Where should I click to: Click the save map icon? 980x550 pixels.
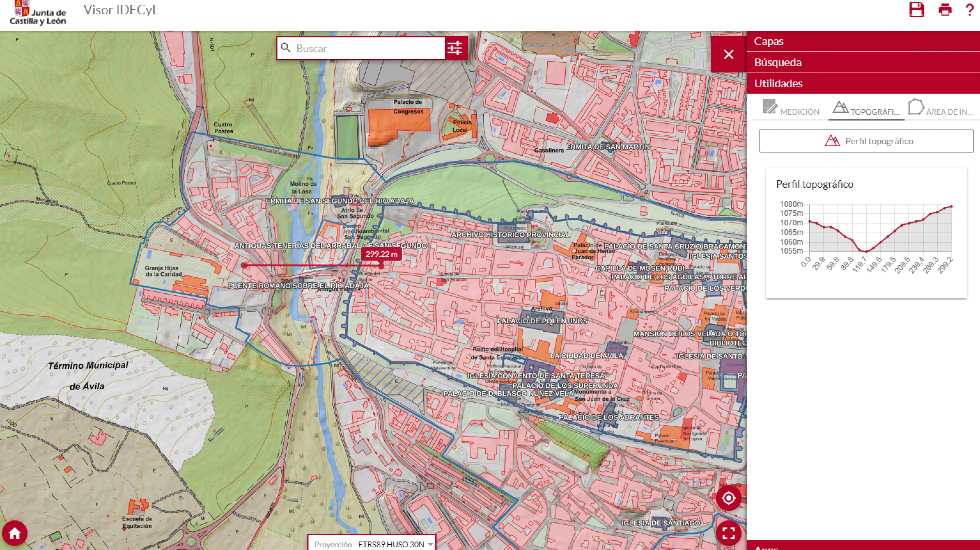click(x=916, y=10)
